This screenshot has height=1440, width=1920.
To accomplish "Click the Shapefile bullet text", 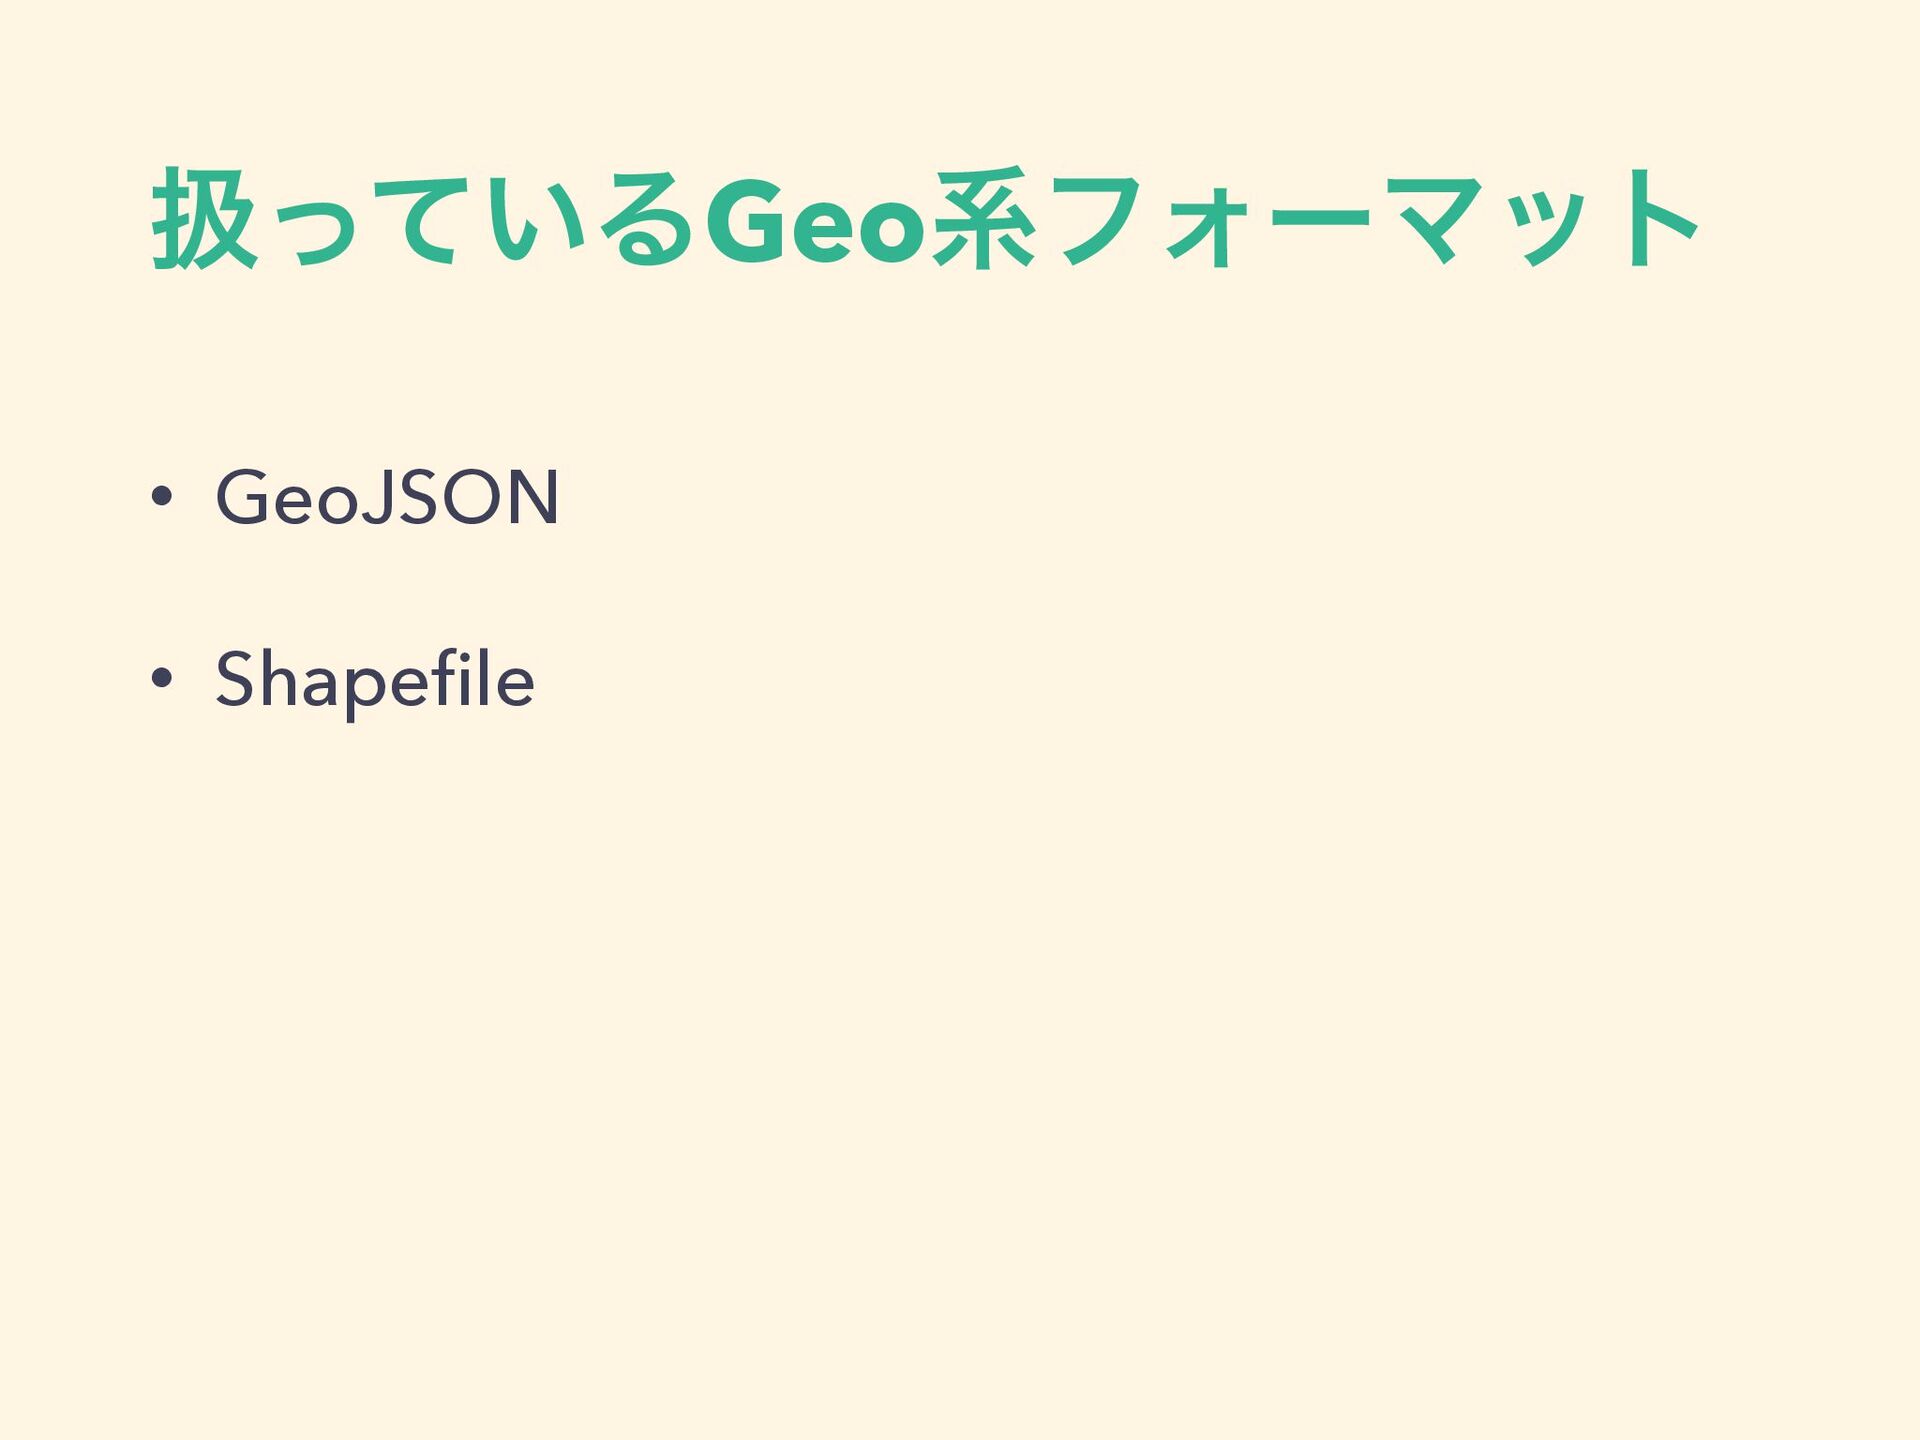I will coord(375,680).
